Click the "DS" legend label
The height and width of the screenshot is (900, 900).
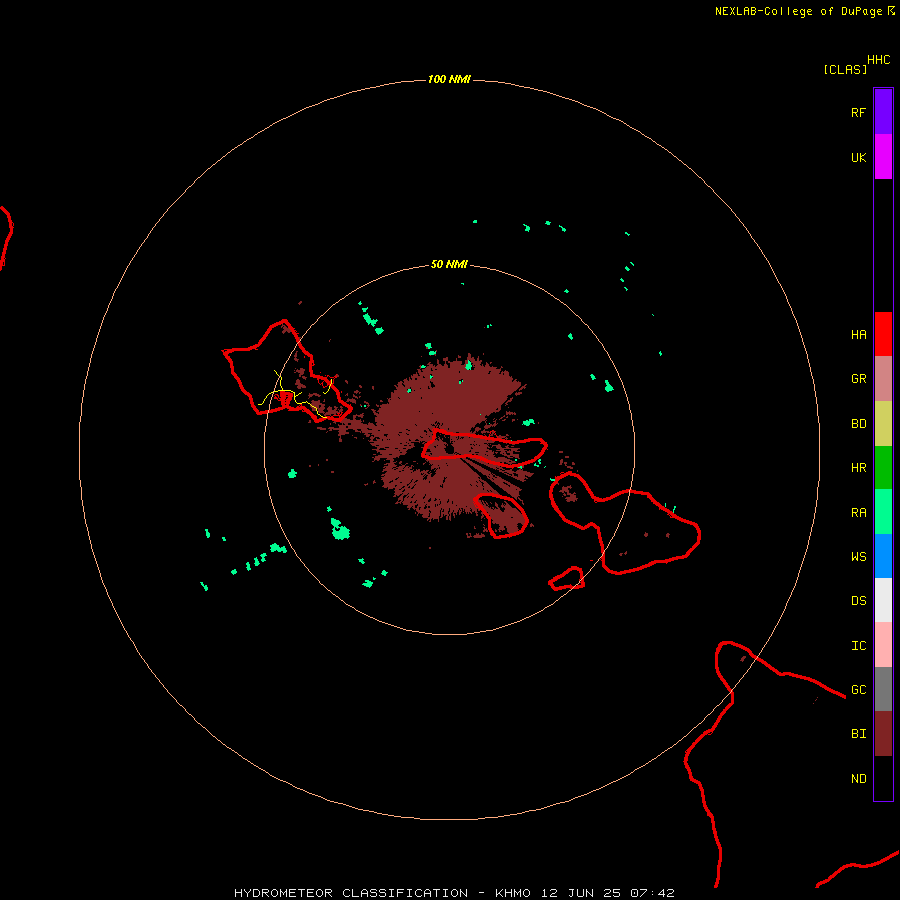[x=858, y=601]
